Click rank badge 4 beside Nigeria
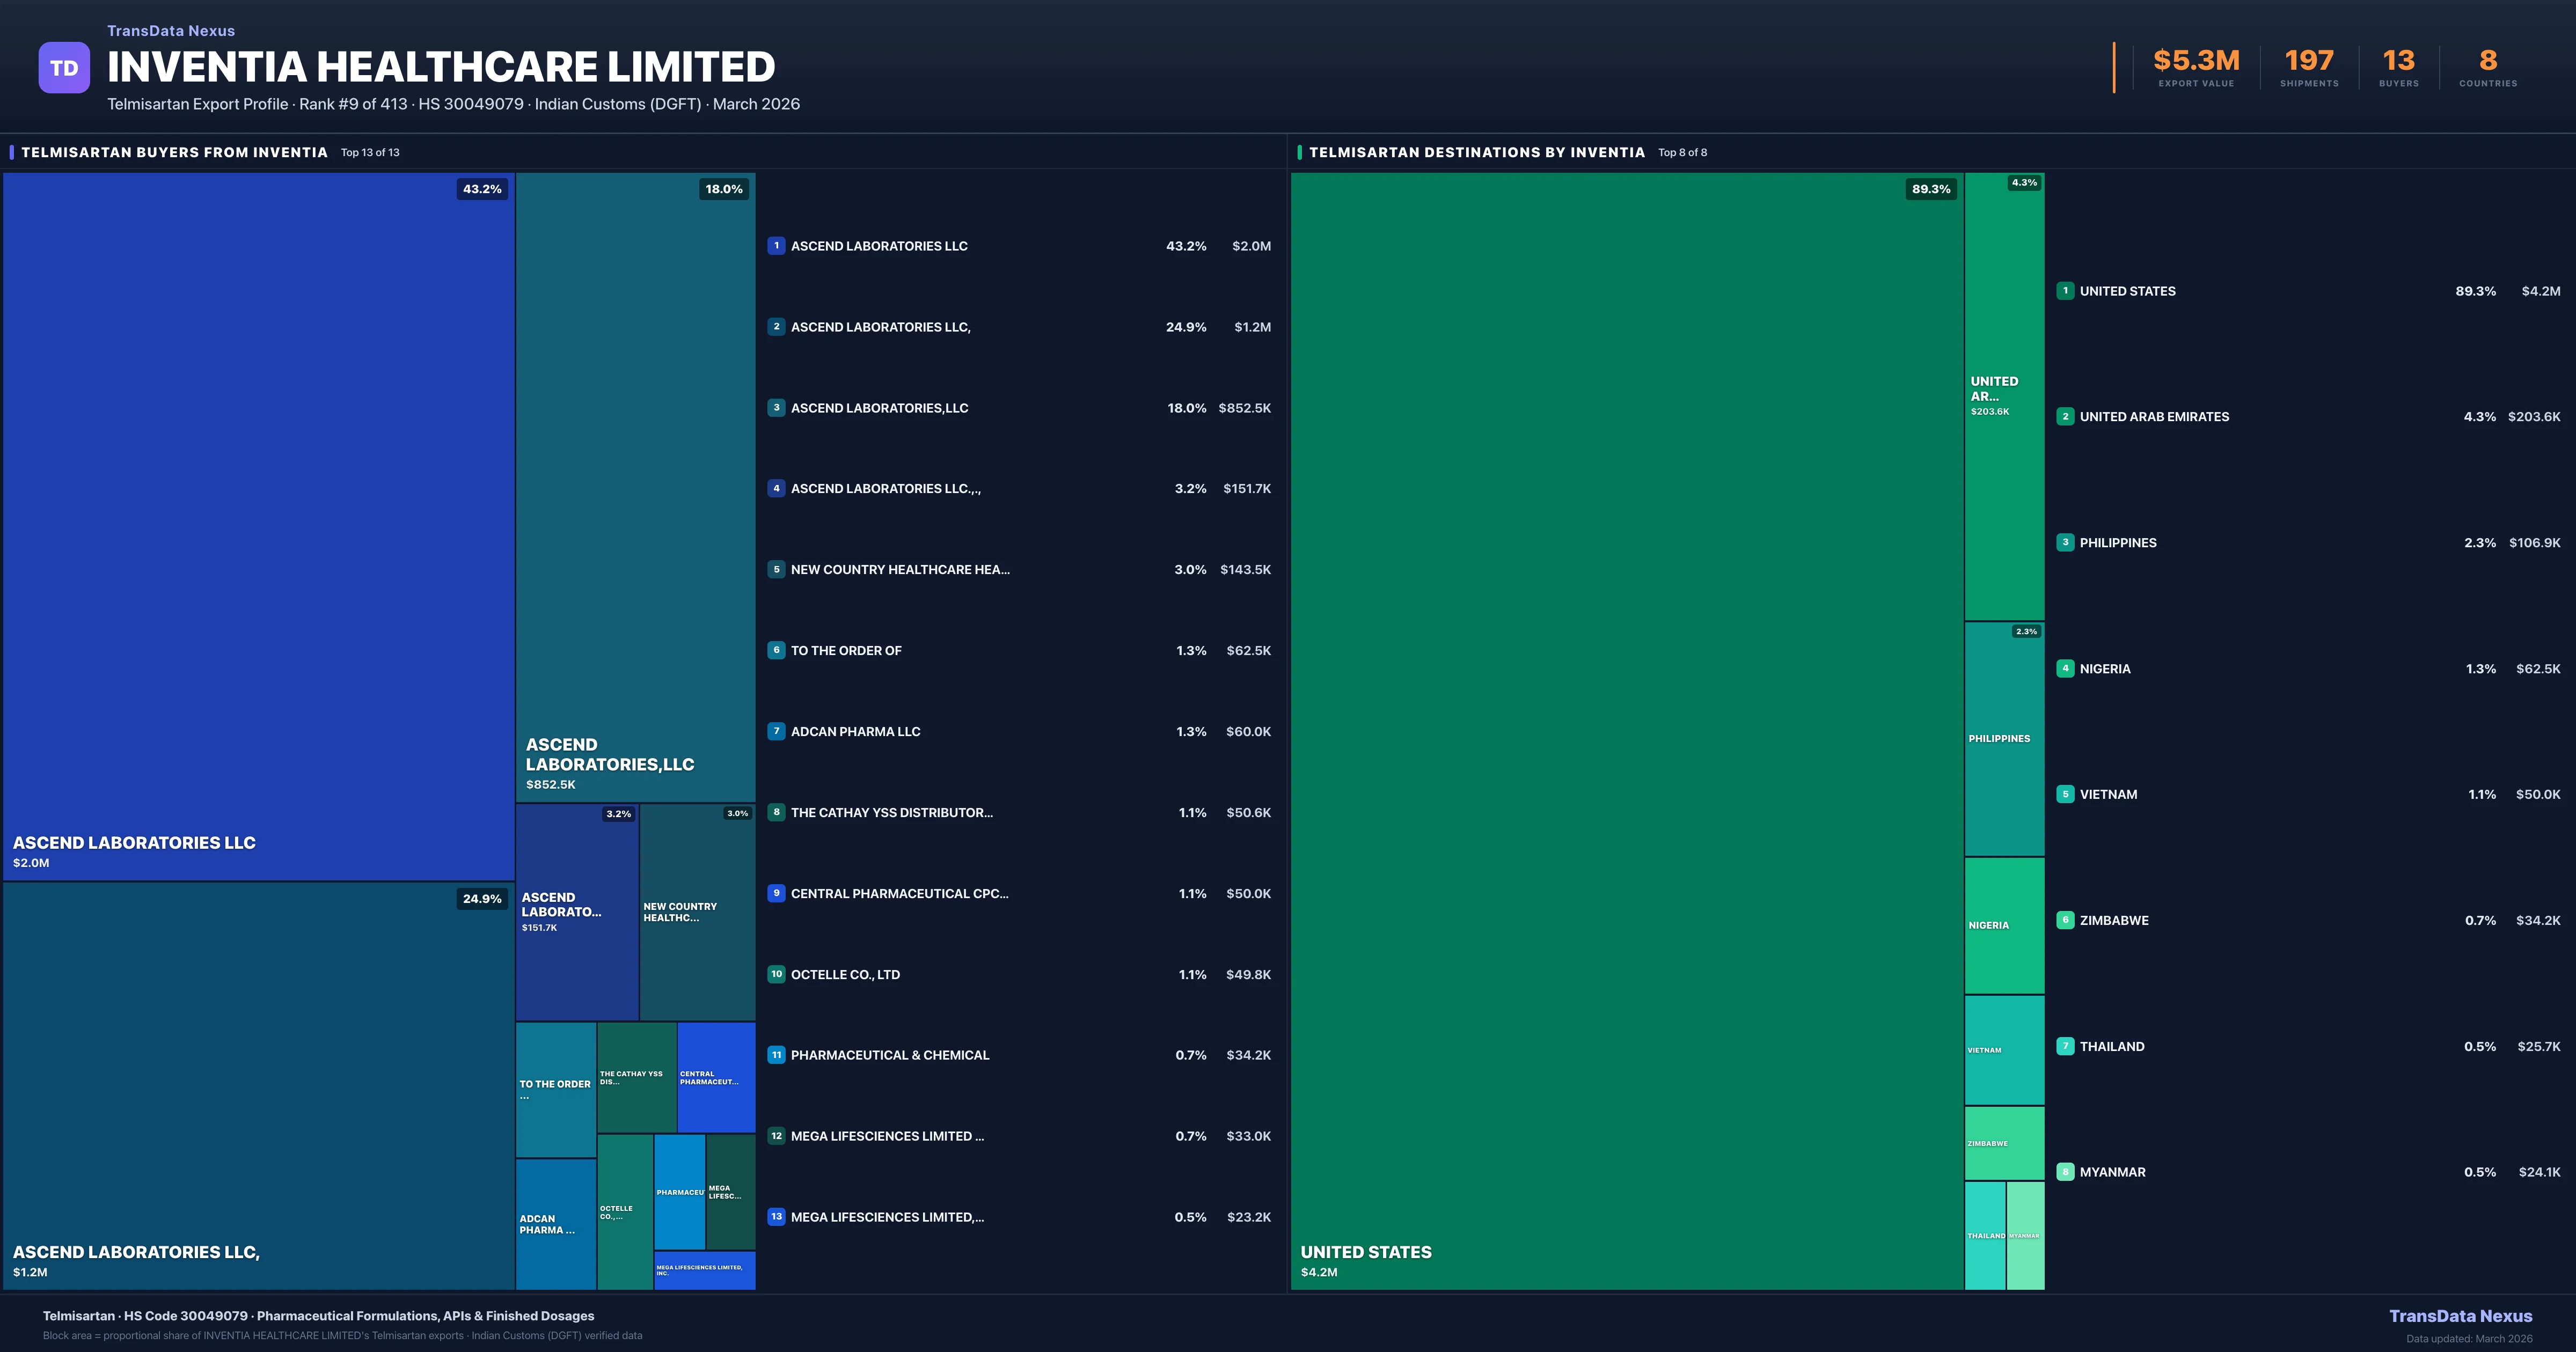Image resolution: width=2576 pixels, height=1352 pixels. tap(2065, 668)
